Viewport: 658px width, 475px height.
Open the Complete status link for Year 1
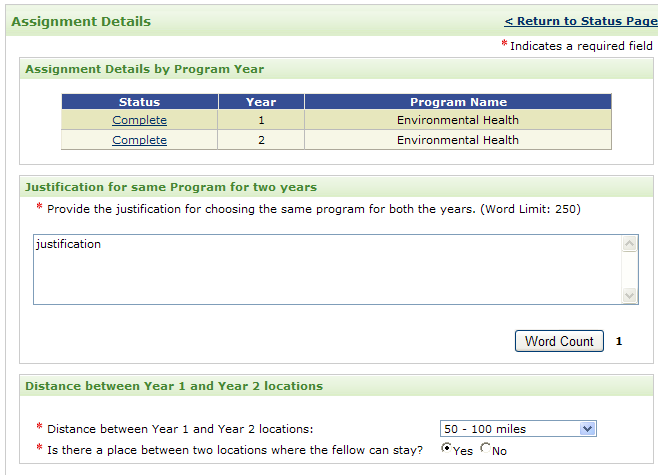coord(139,121)
